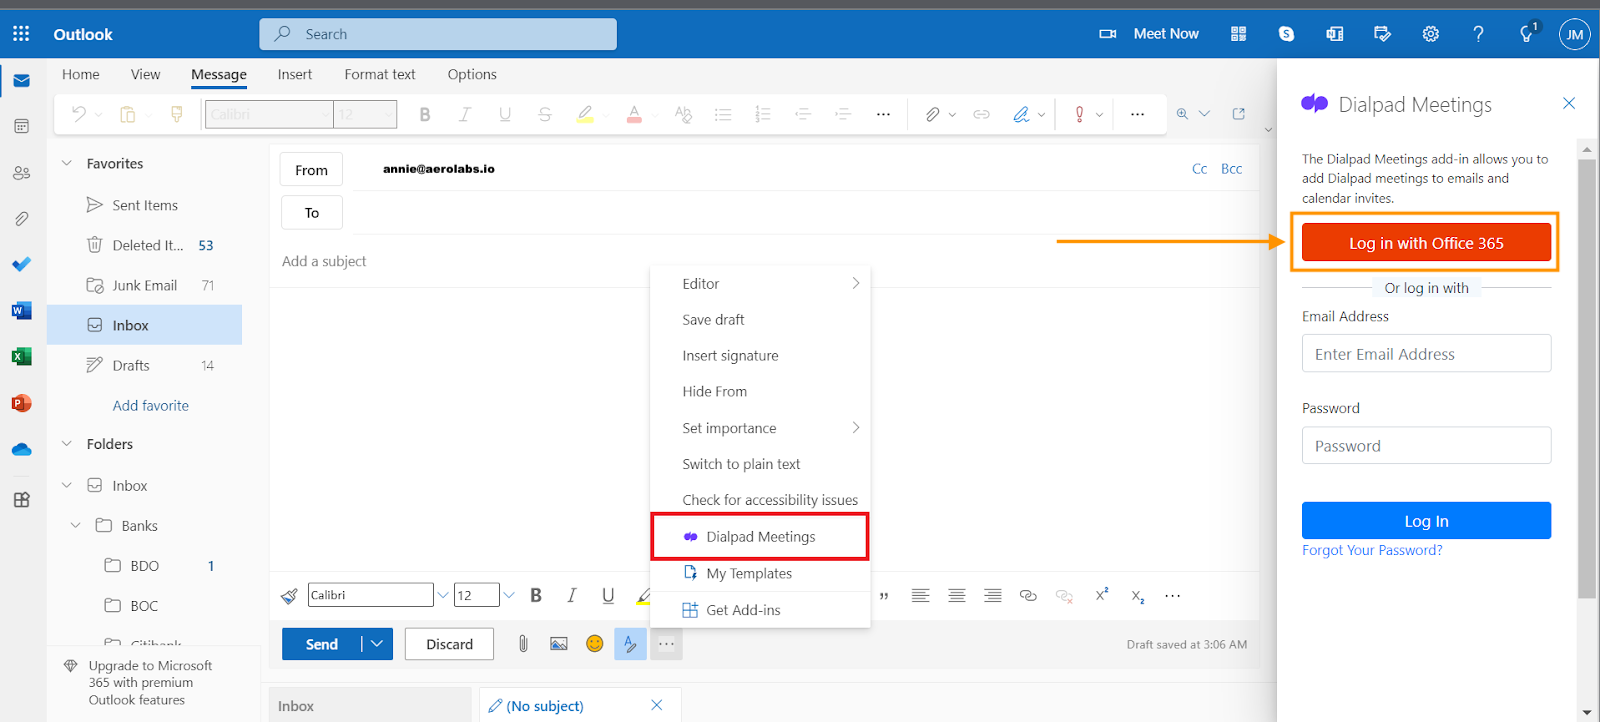Screen dimensions: 1600x722
Task: Collapse the Folders section
Action: (x=67, y=444)
